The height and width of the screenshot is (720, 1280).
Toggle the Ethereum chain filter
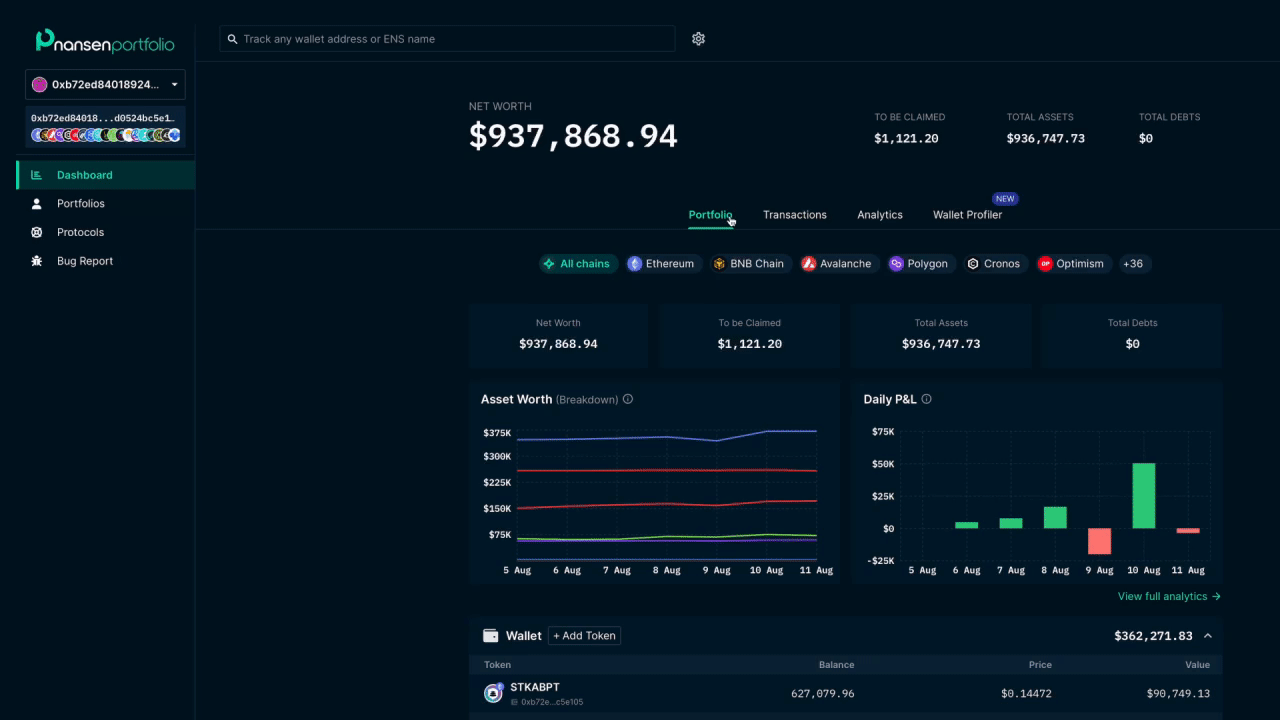click(x=663, y=263)
